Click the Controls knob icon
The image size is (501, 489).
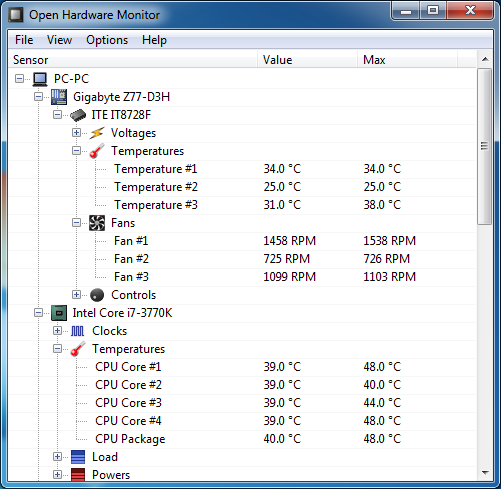tap(97, 295)
